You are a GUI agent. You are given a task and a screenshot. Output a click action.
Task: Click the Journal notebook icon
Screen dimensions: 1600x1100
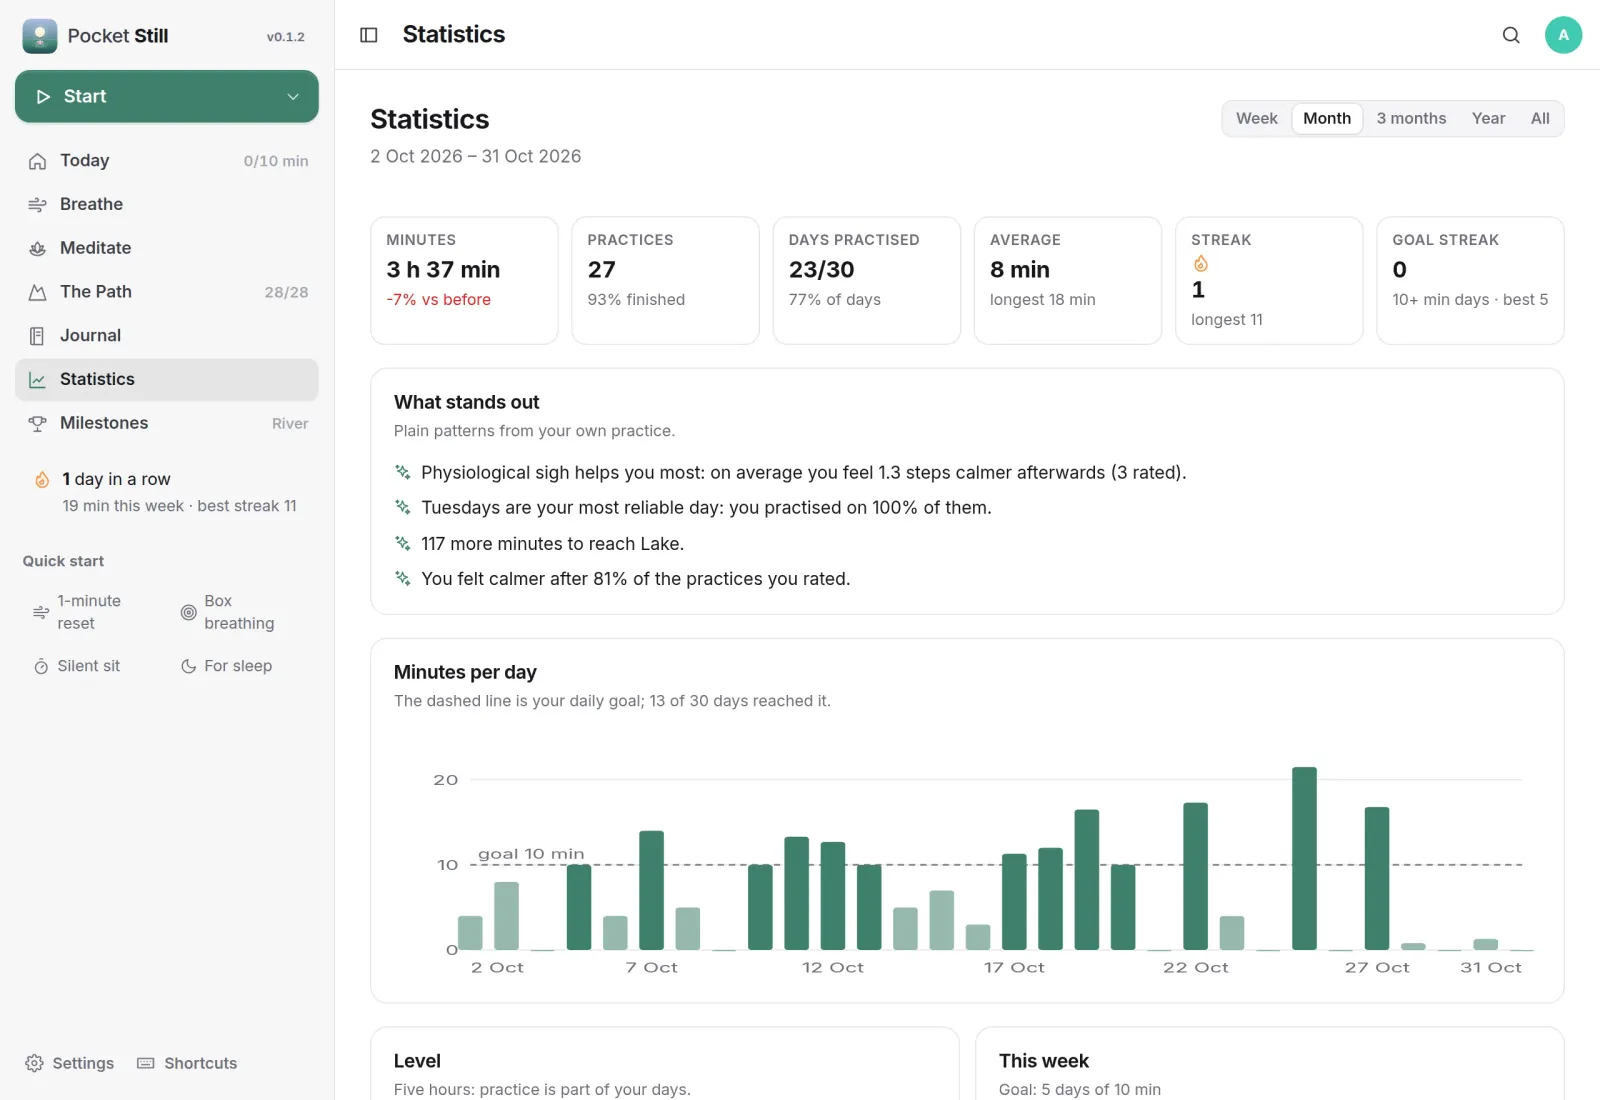point(38,336)
